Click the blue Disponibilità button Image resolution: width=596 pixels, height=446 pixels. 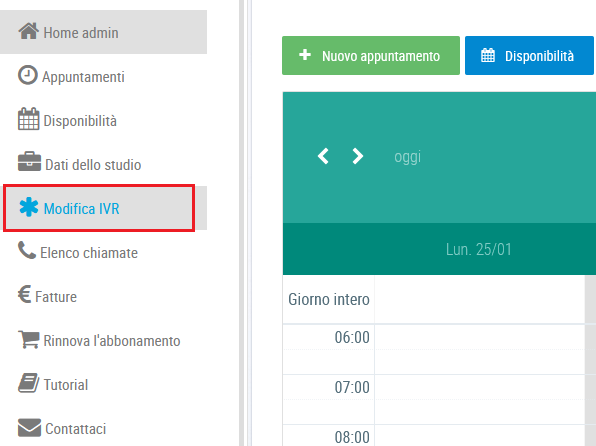[x=529, y=56]
